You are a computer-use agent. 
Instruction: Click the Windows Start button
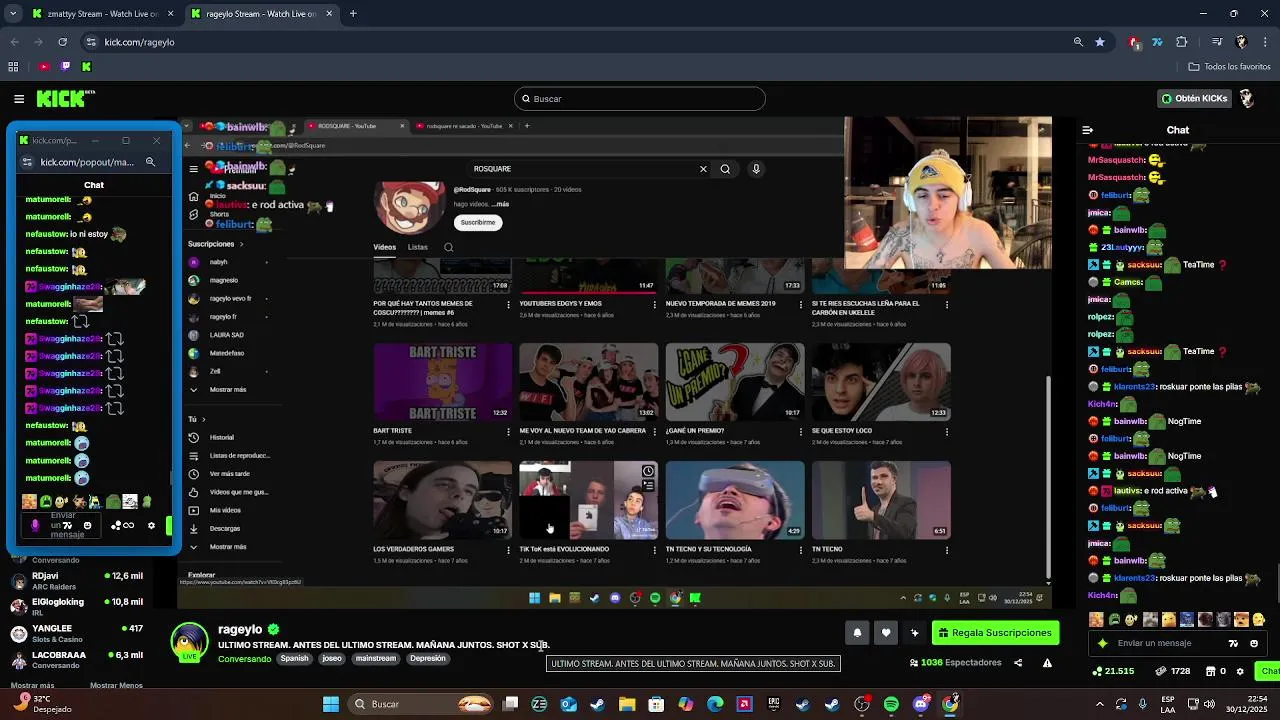pyautogui.click(x=331, y=704)
